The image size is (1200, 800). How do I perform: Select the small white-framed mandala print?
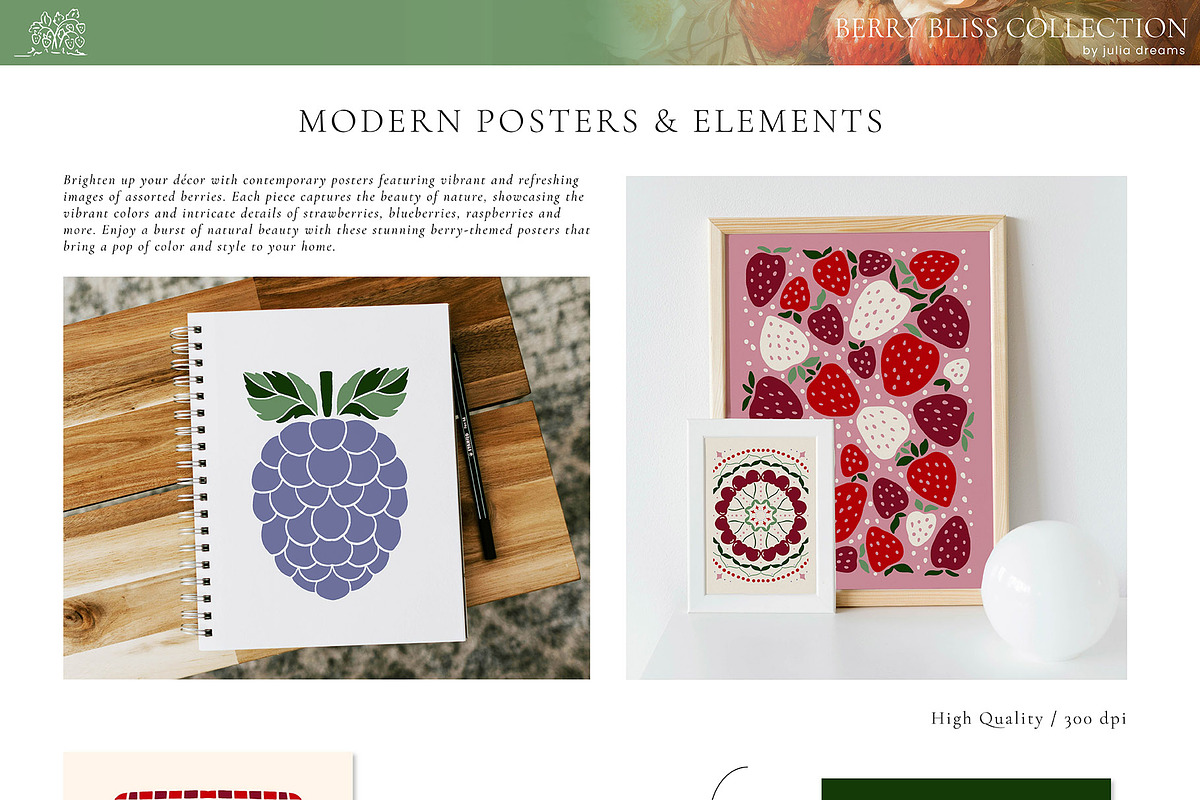point(761,515)
